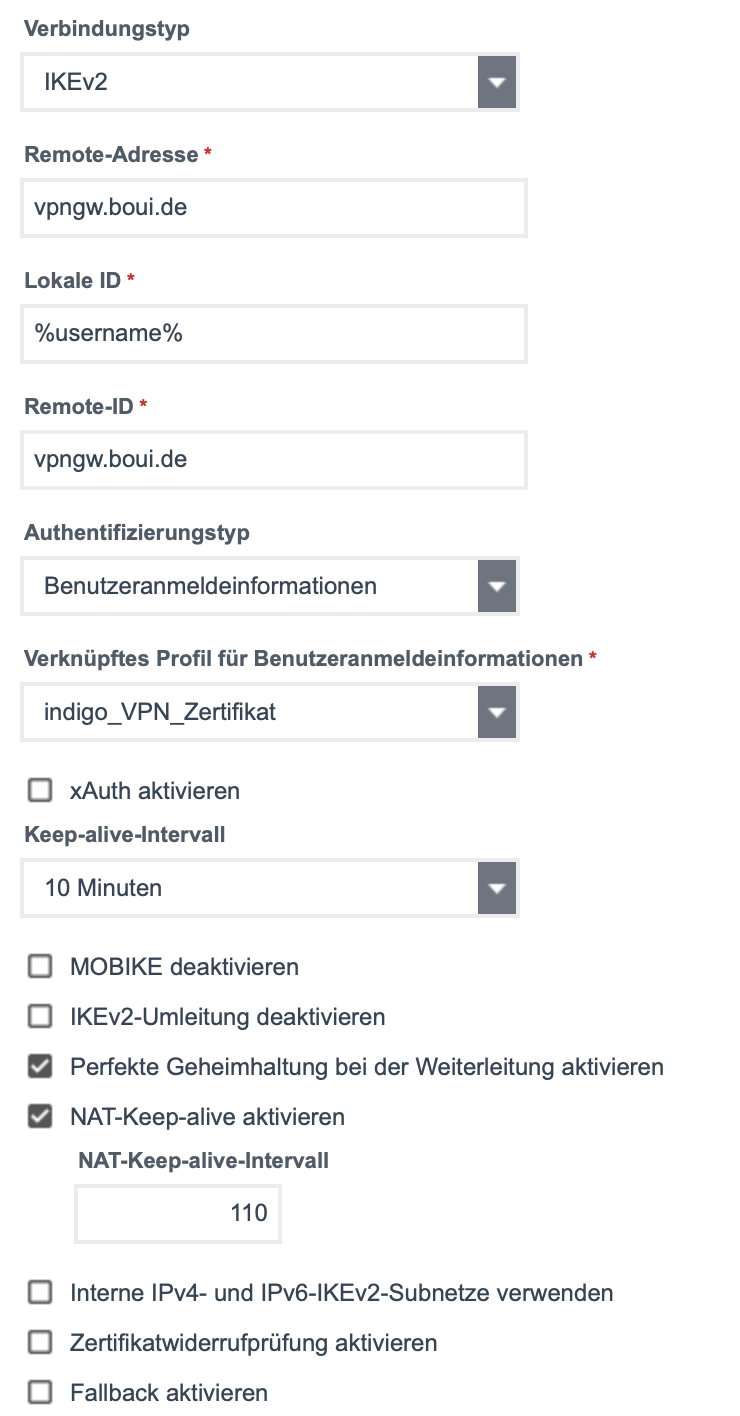Open the dropdown showing Benutzeranmeldeinformationen
Image resolution: width=740 pixels, height=1416 pixels.
(x=250, y=586)
